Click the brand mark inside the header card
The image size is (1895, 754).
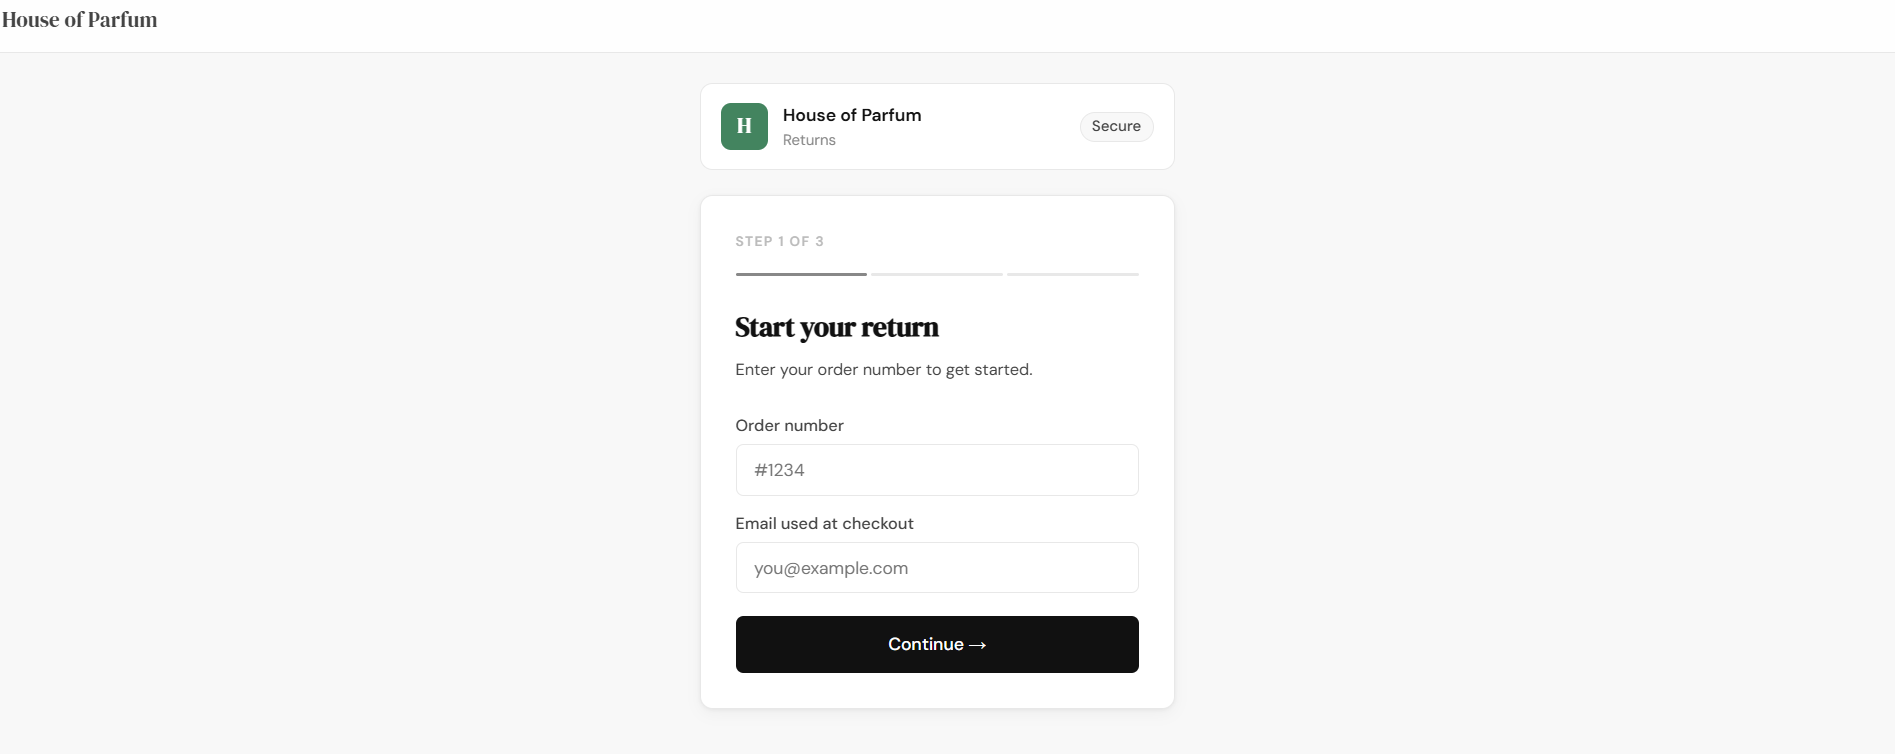(x=743, y=126)
